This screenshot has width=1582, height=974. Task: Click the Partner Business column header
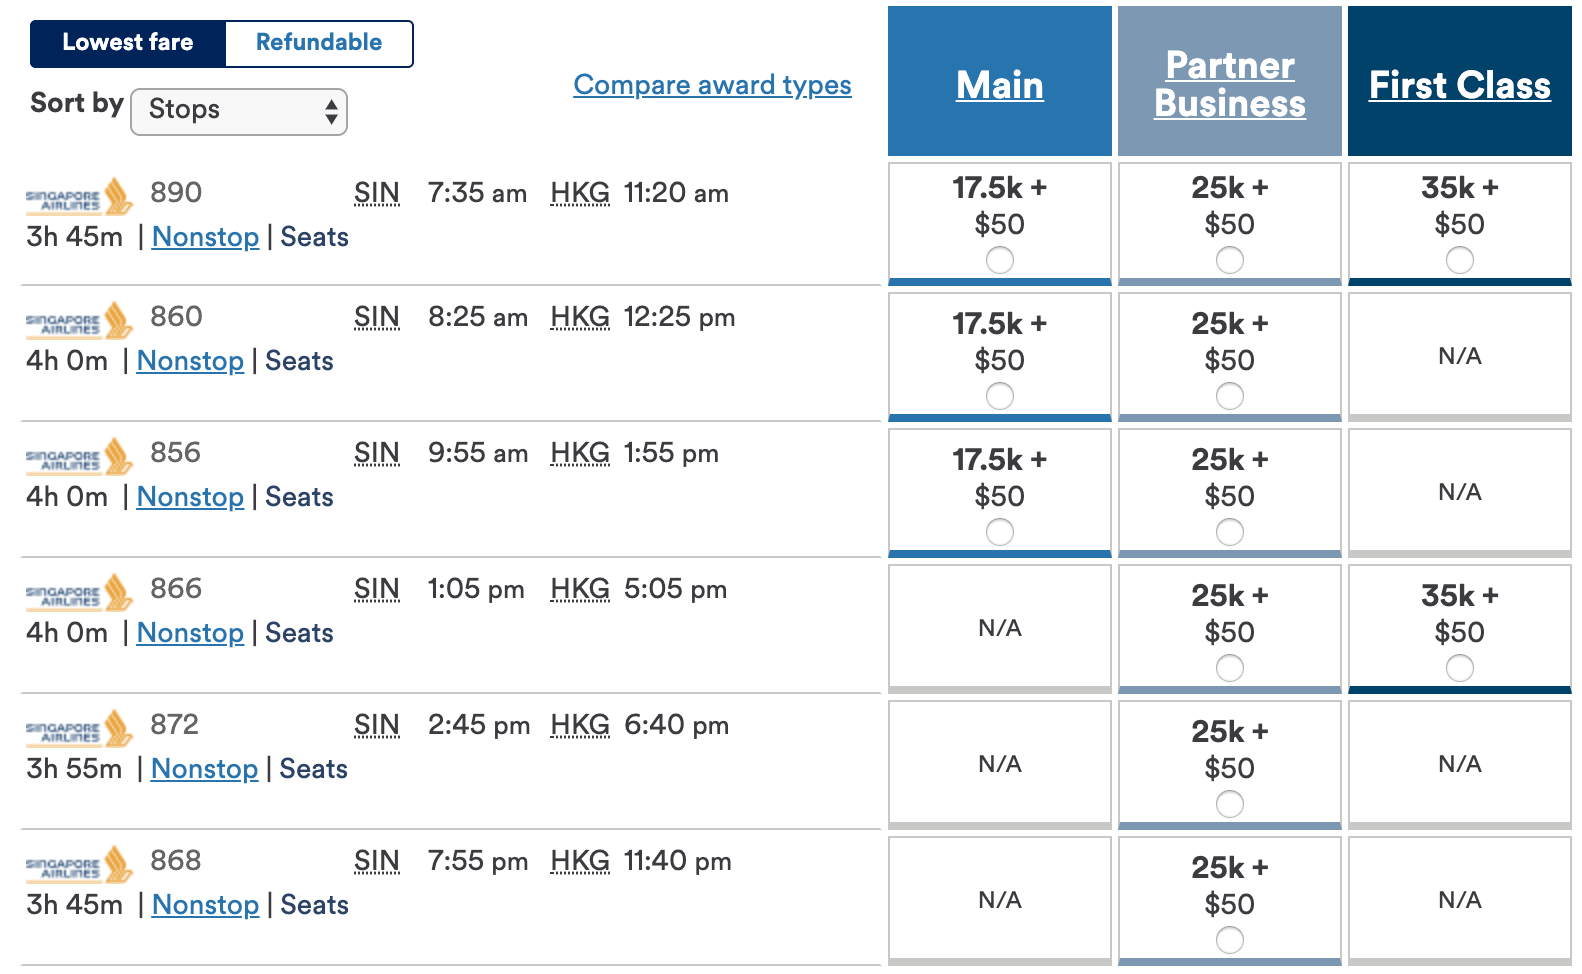(1229, 84)
